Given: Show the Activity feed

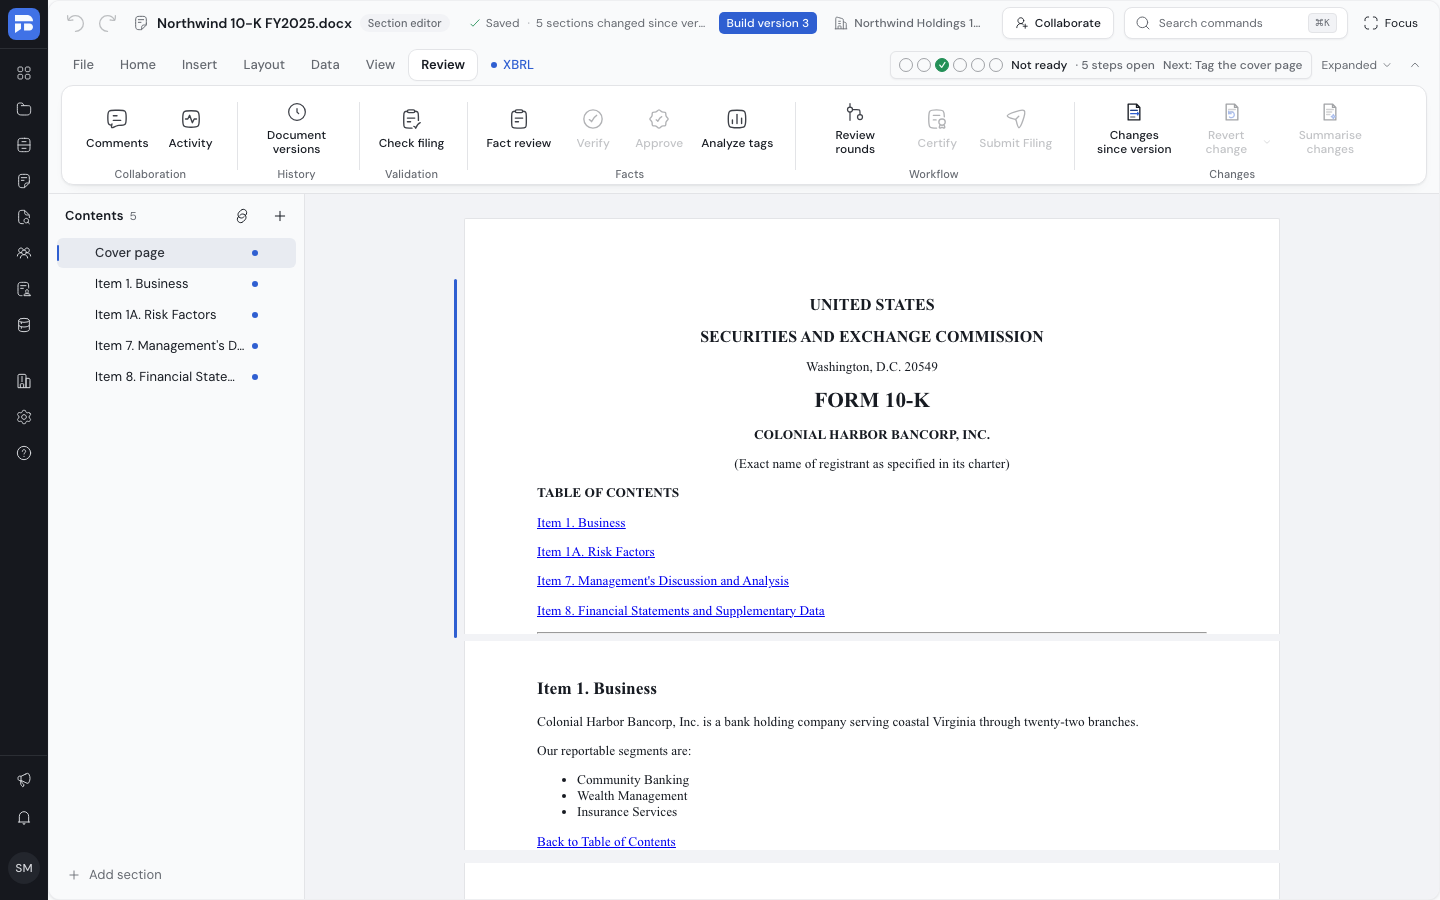Looking at the screenshot, I should (190, 130).
